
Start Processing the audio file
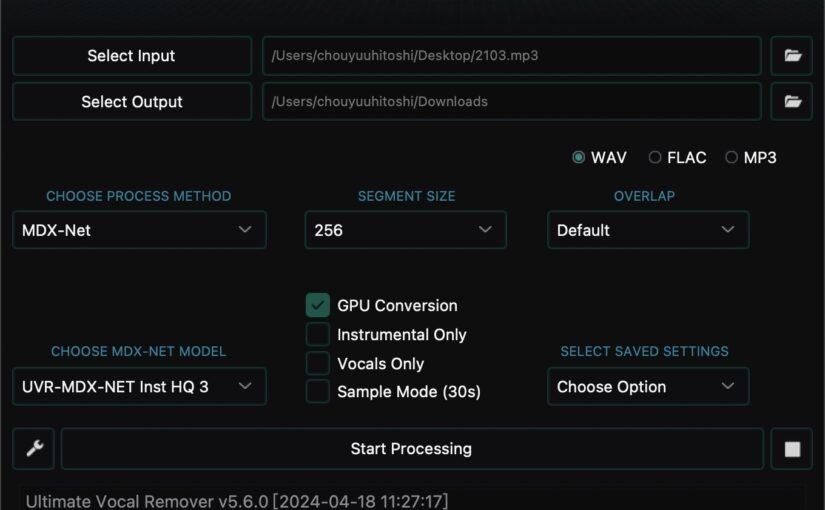(x=411, y=449)
